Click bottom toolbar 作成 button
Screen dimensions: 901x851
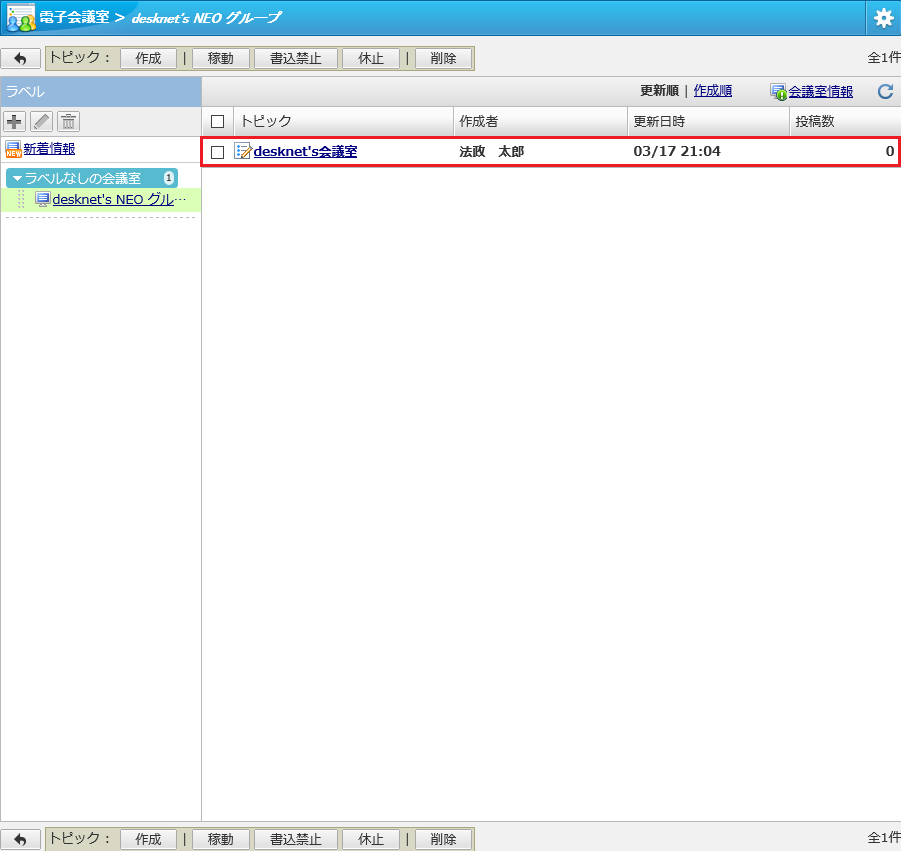(x=148, y=840)
